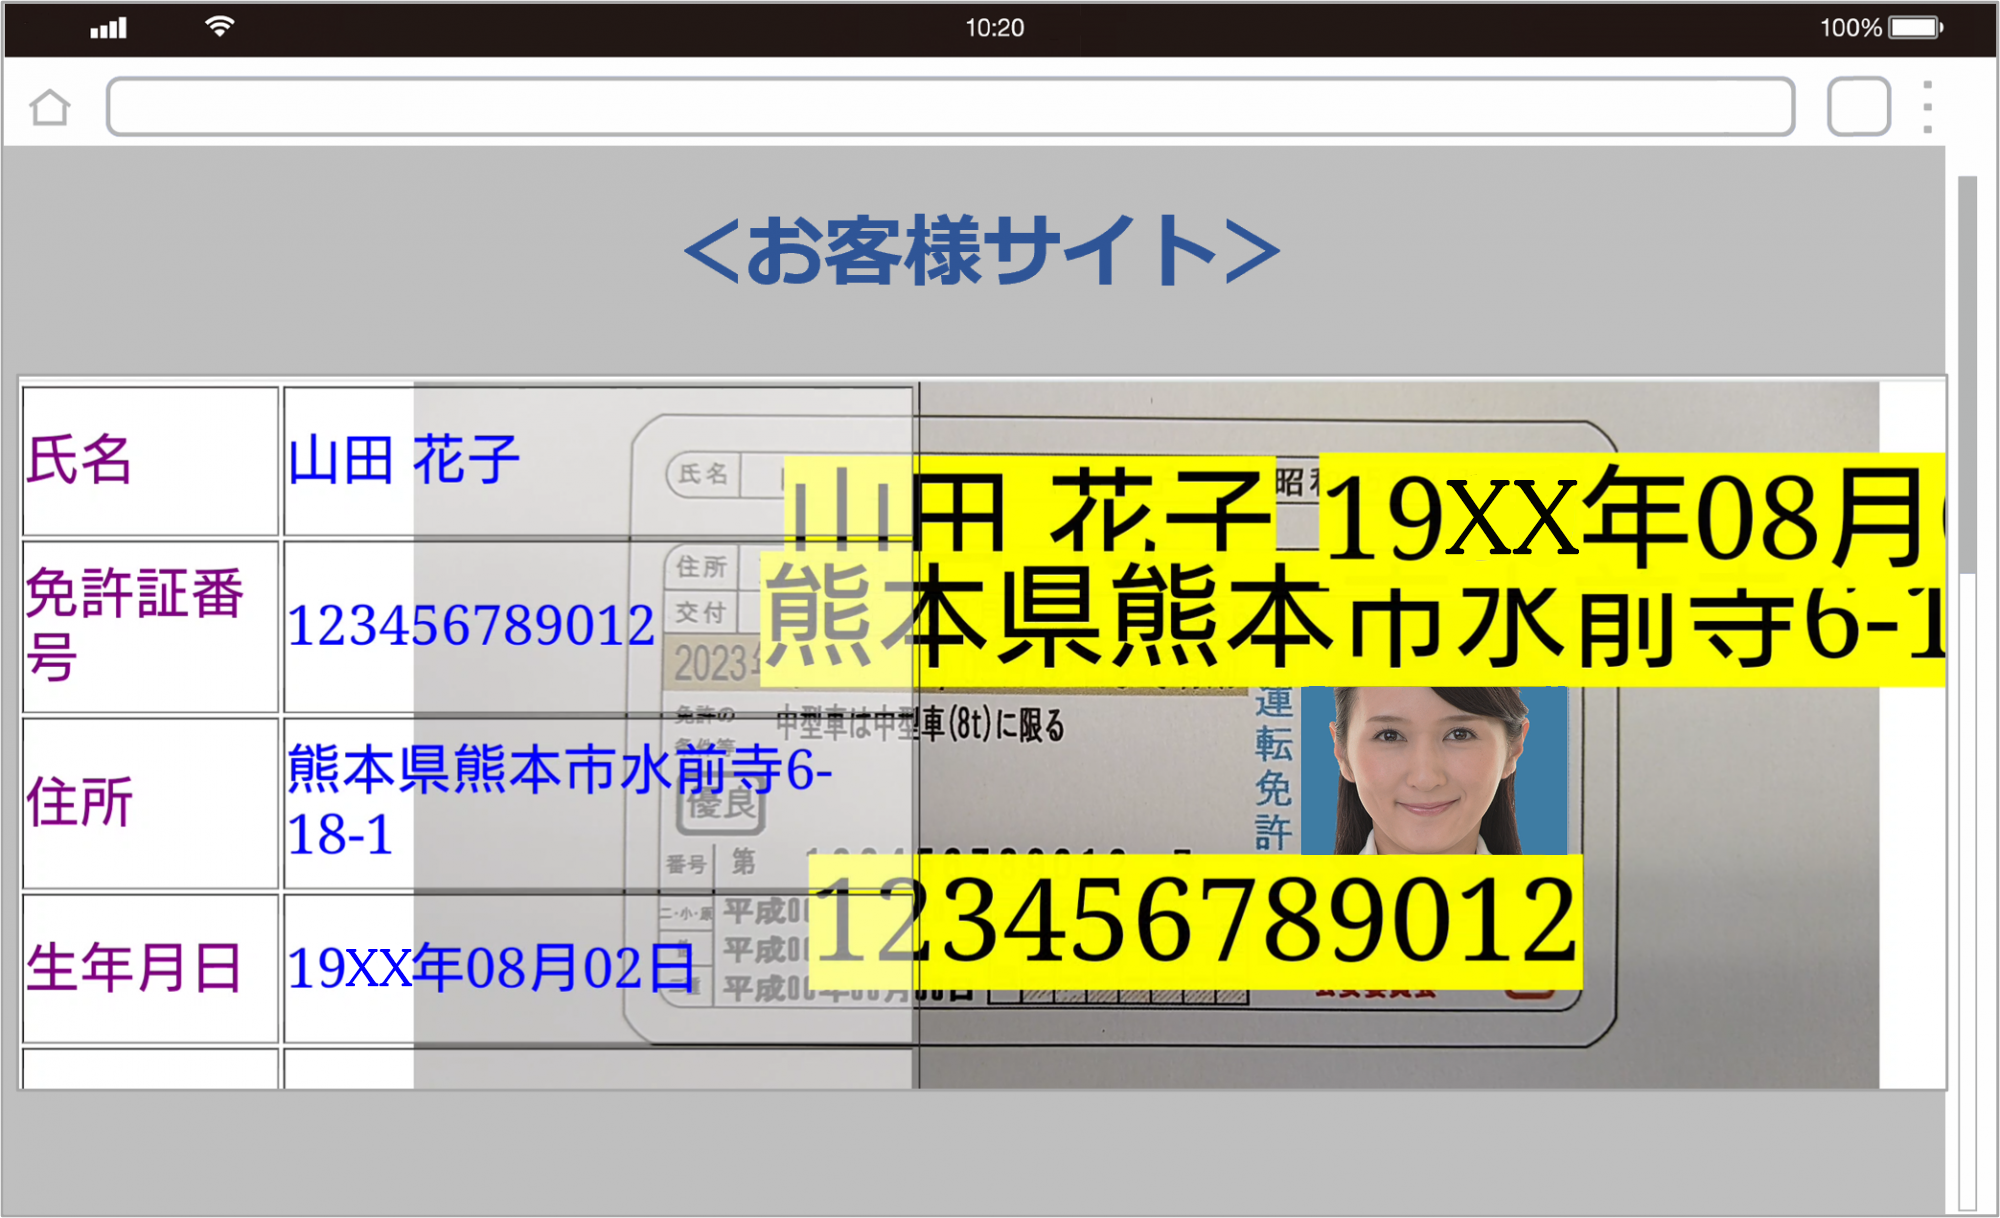This screenshot has height=1218, width=2000.
Task: Select the 住所 label cell
Action: pyautogui.click(x=150, y=803)
